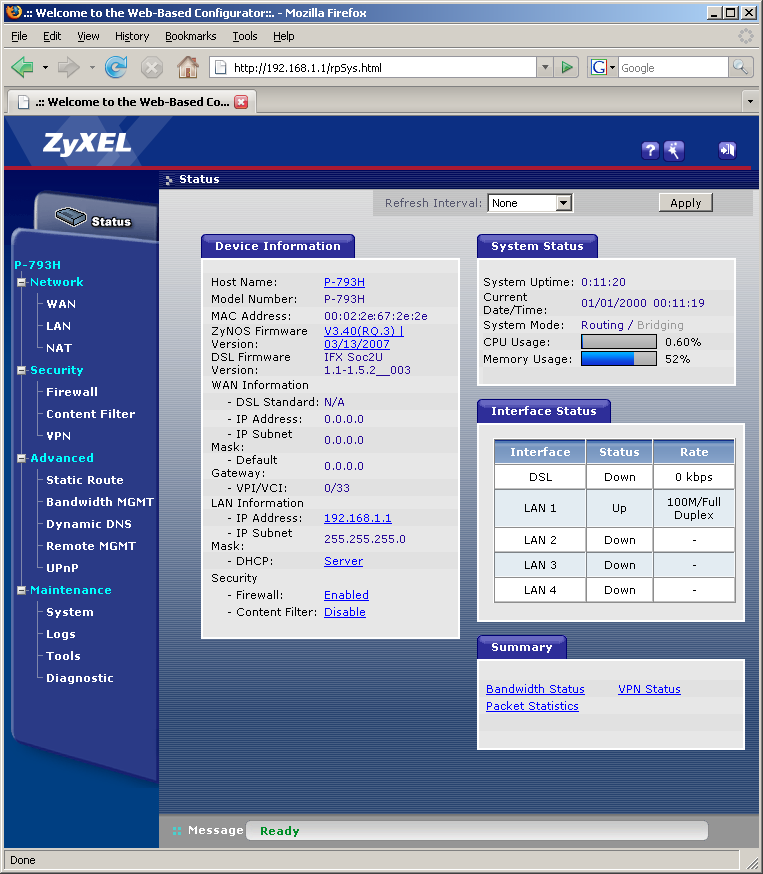Image resolution: width=763 pixels, height=874 pixels.
Task: Open WAN in the sidebar
Action: click(x=61, y=304)
